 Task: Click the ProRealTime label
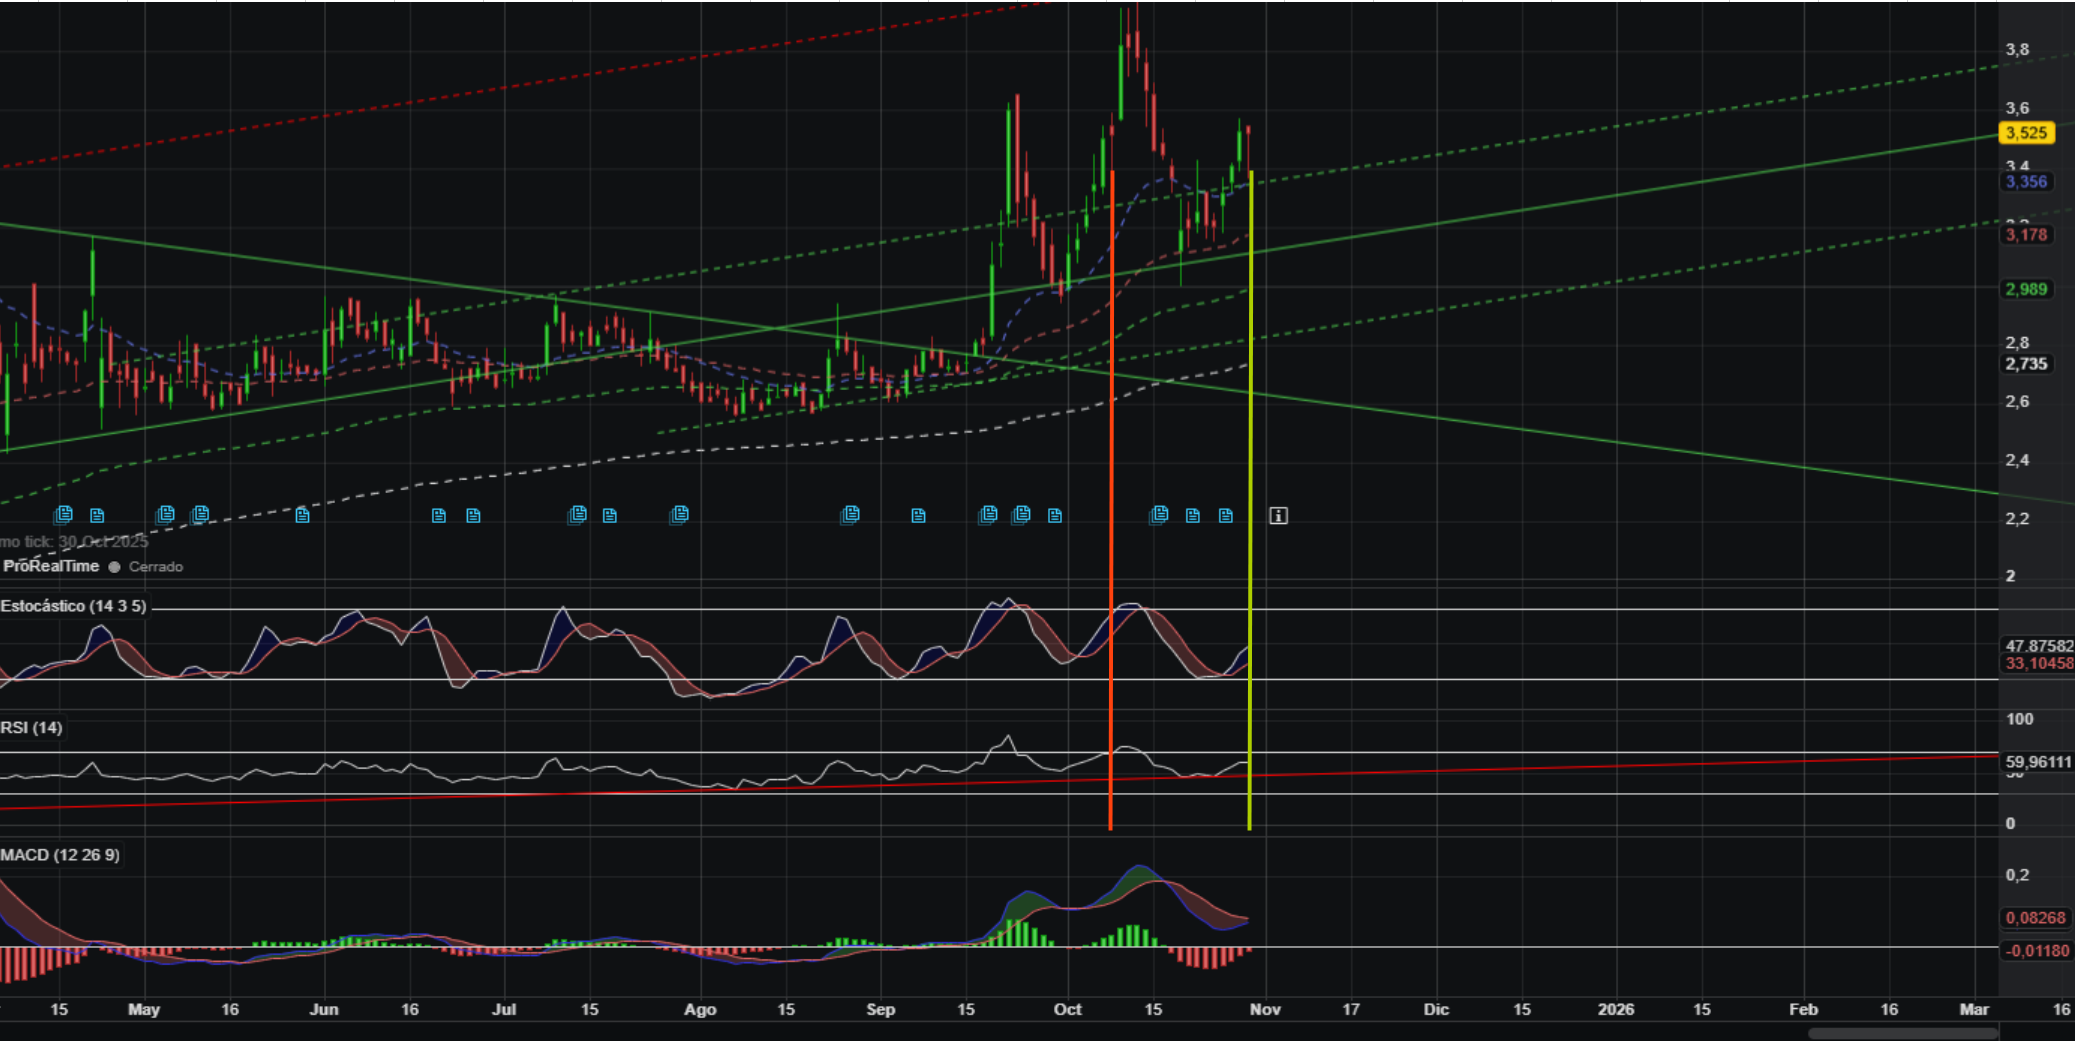[51, 566]
